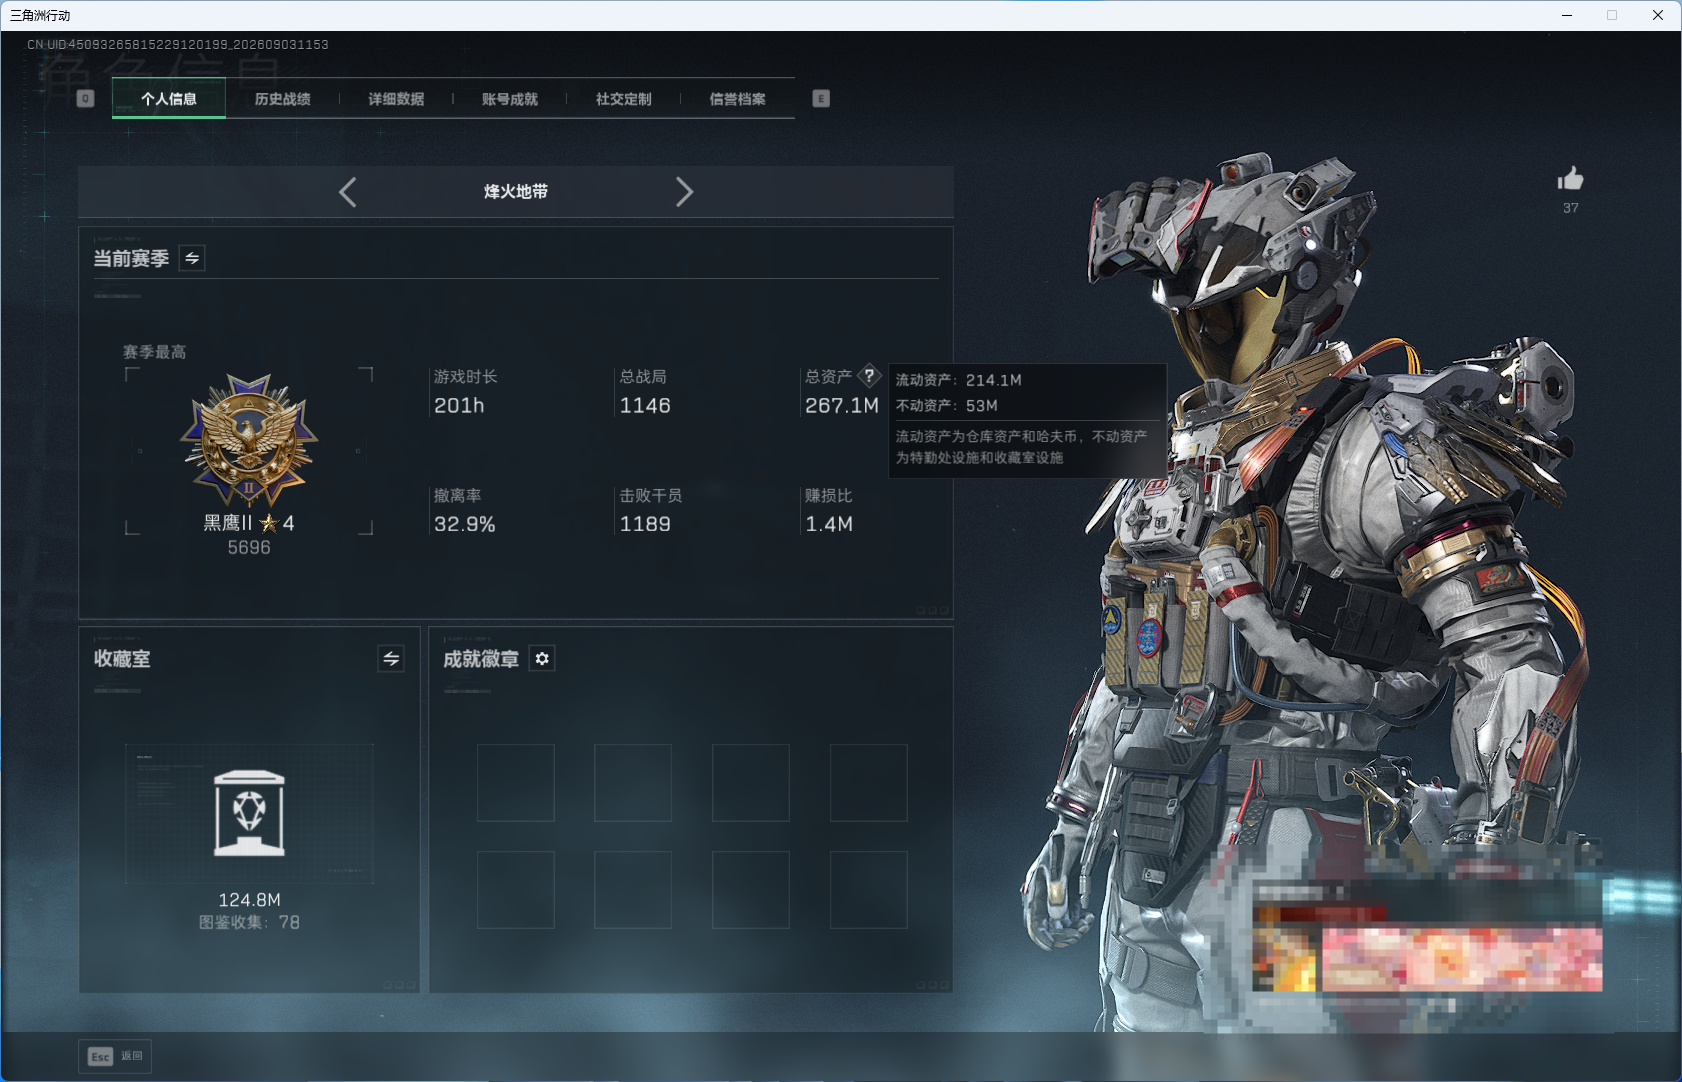The height and width of the screenshot is (1082, 1682).
Task: Click the rank score 5696
Action: (249, 548)
